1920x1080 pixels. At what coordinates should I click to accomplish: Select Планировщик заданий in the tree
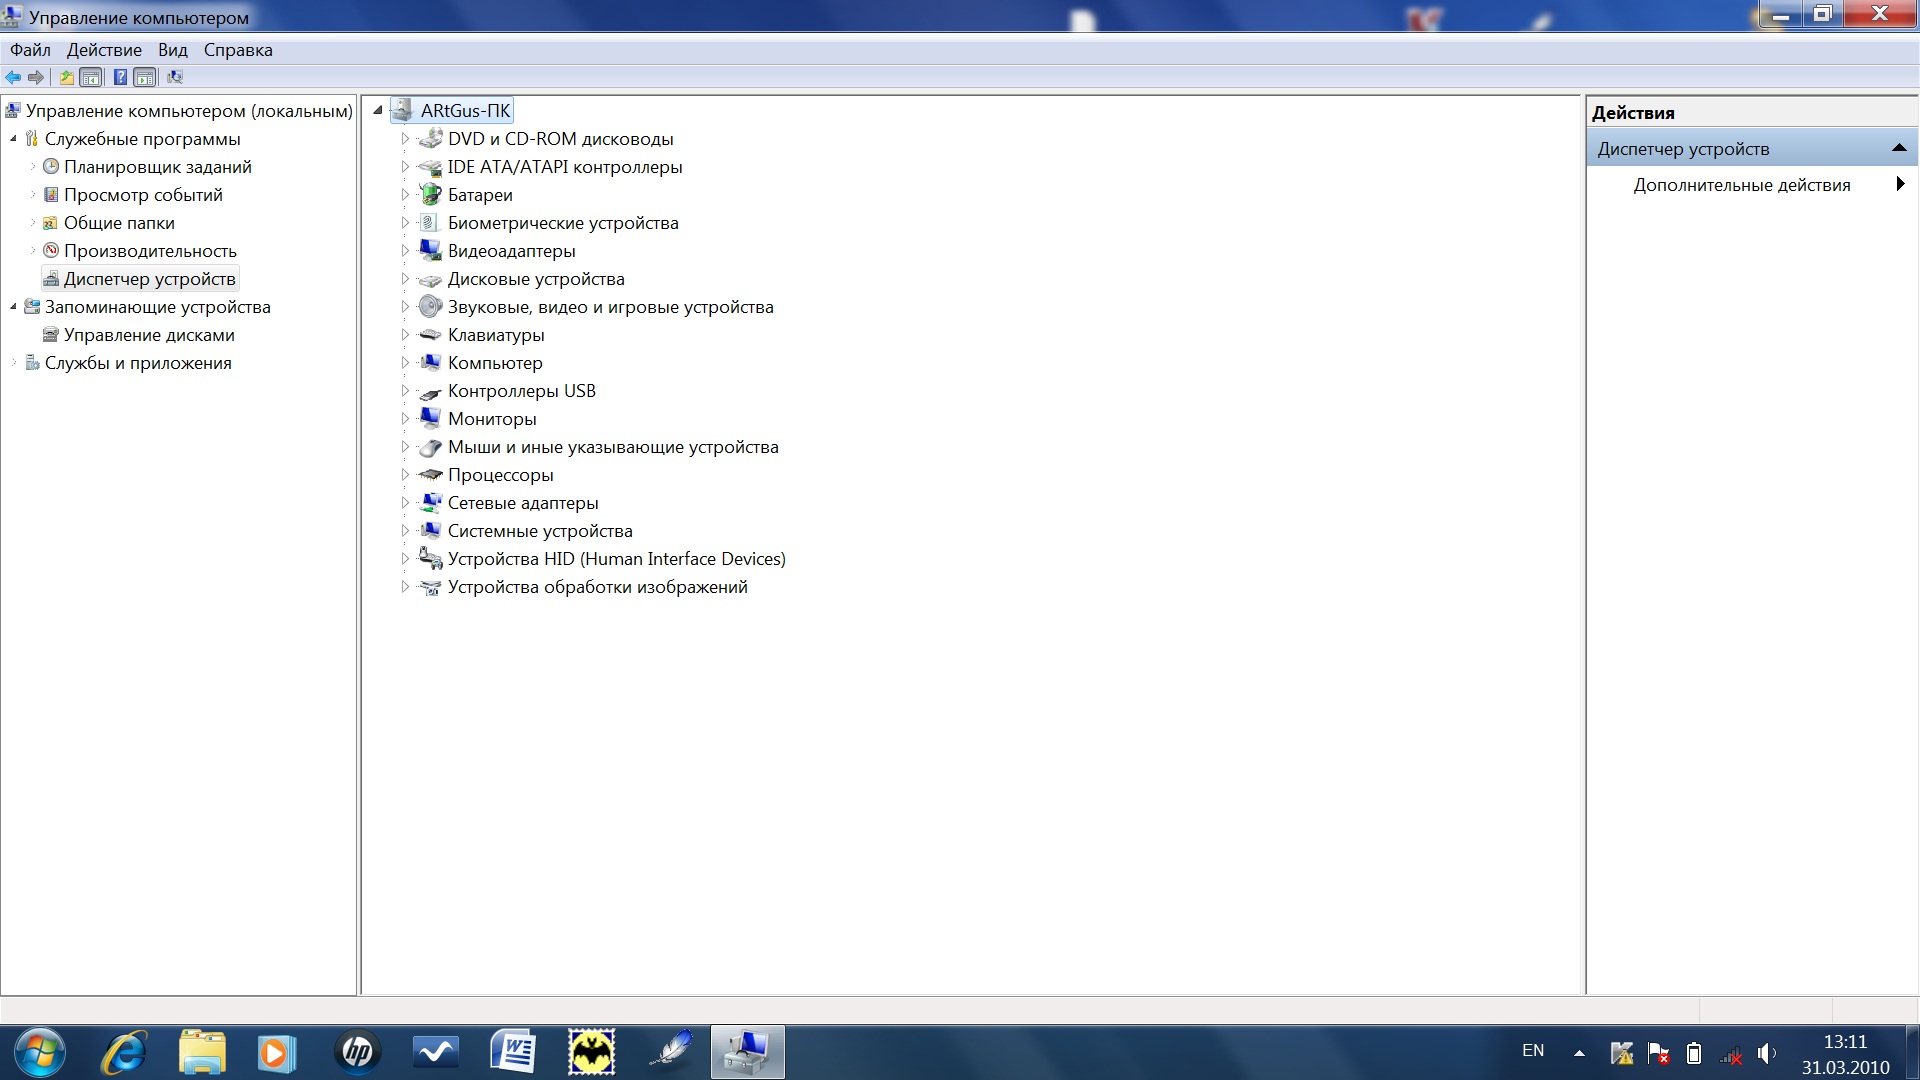click(x=157, y=167)
